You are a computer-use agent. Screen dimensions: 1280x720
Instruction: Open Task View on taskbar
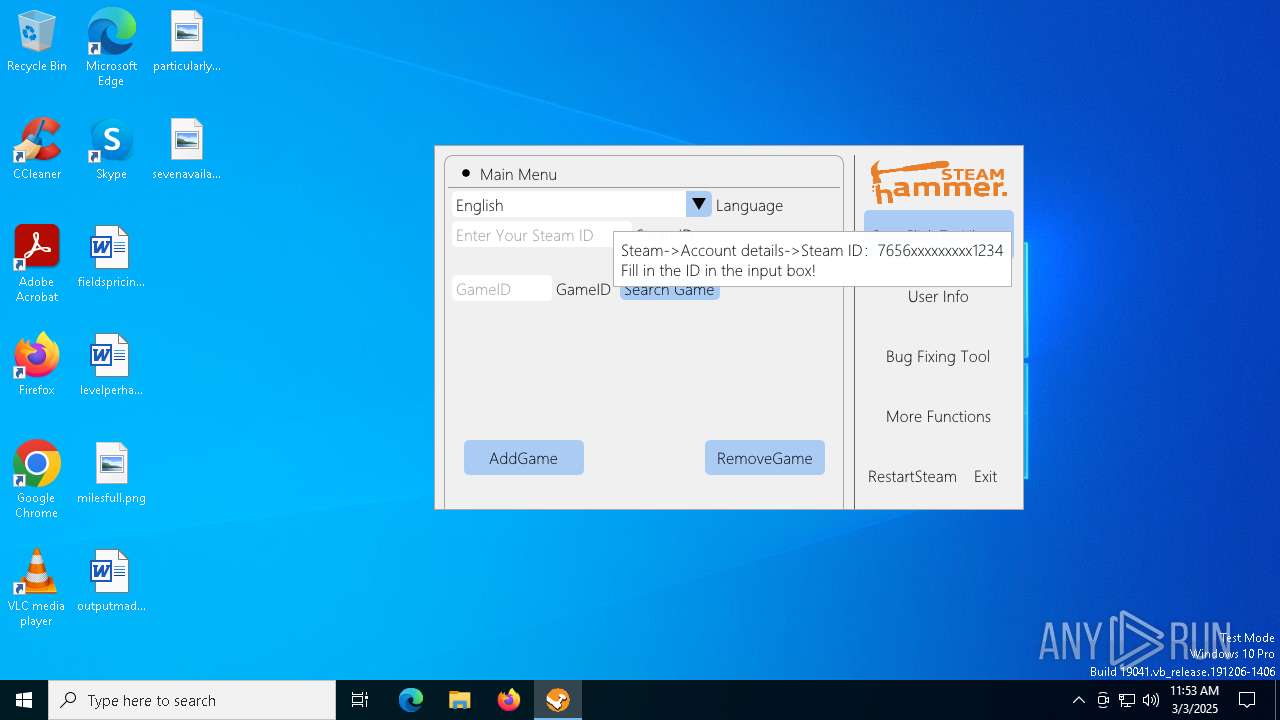360,700
